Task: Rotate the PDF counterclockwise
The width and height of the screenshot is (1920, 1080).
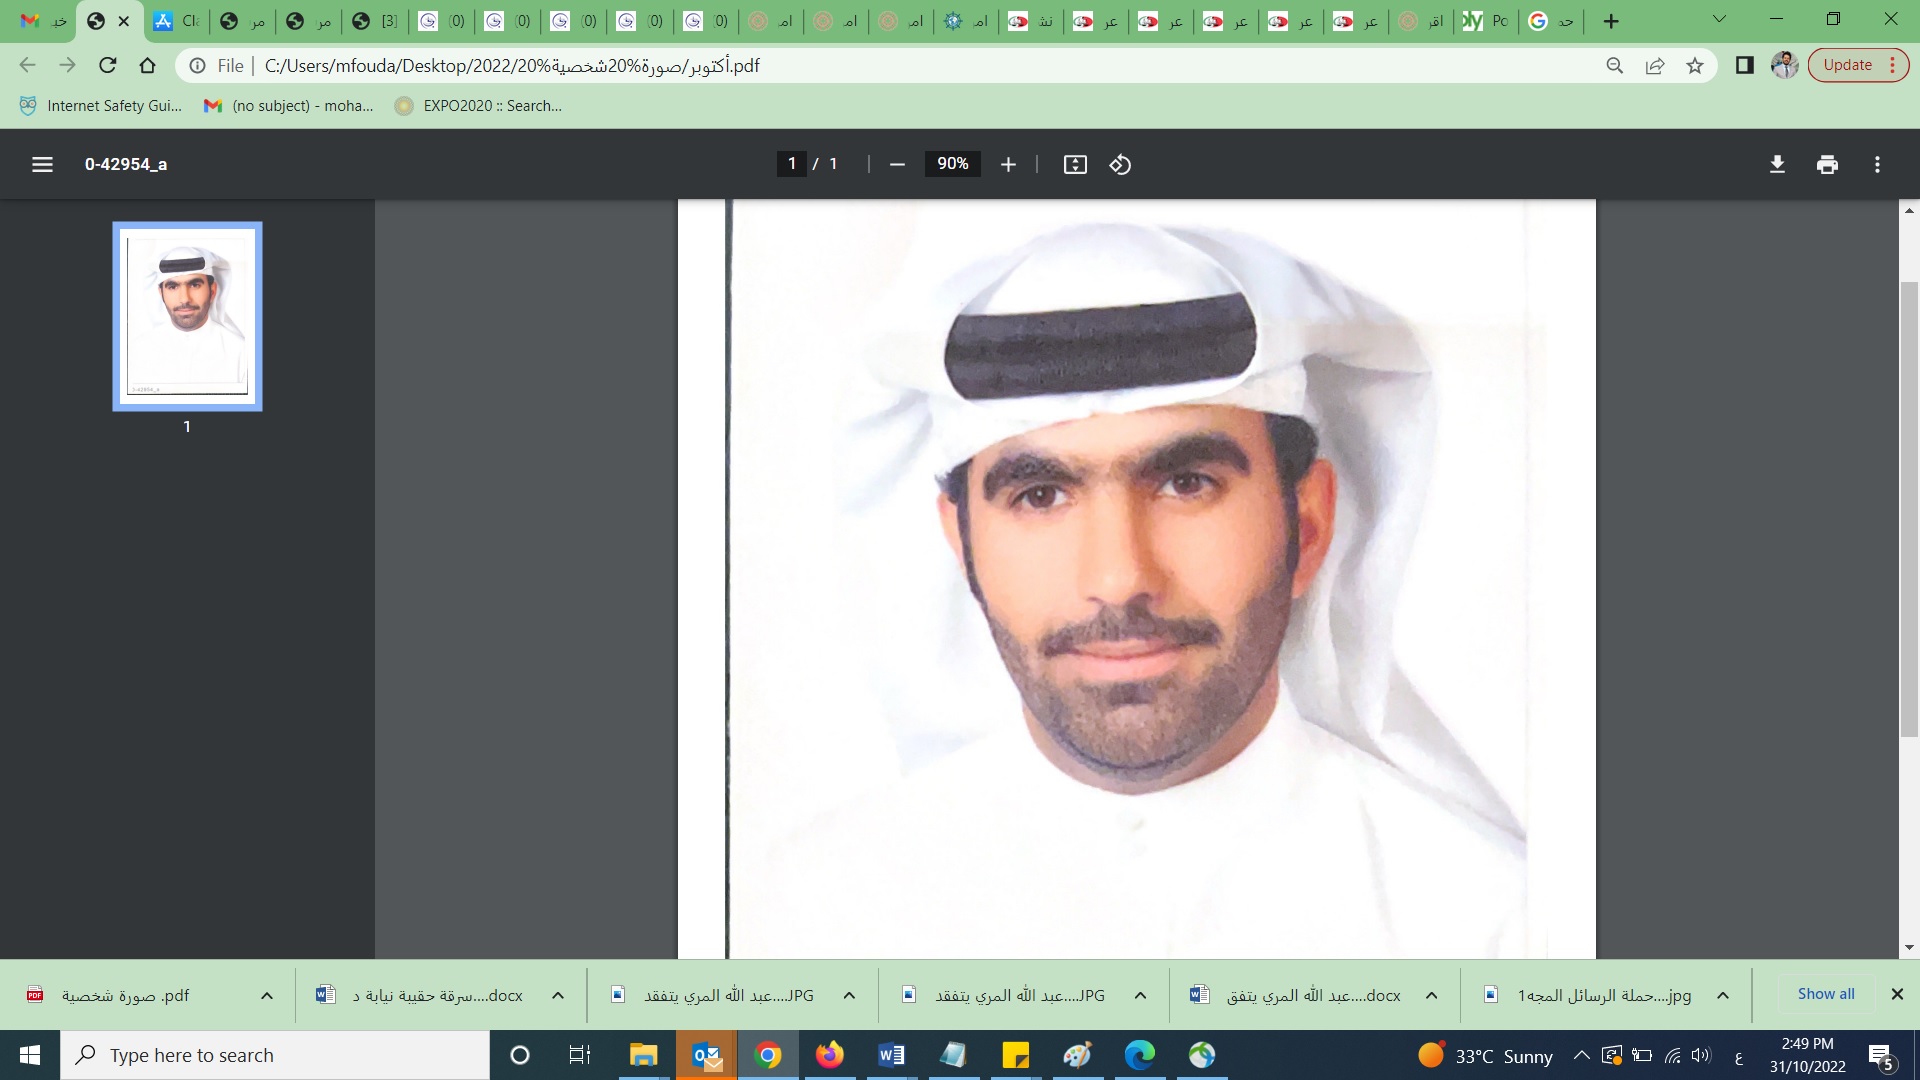Action: coord(1120,164)
